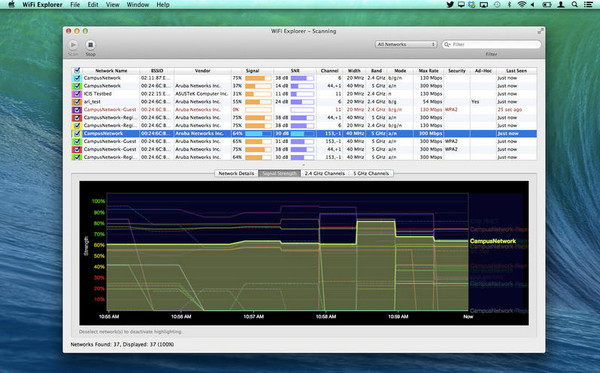Open the View menu
600x373 pixels.
coord(112,5)
